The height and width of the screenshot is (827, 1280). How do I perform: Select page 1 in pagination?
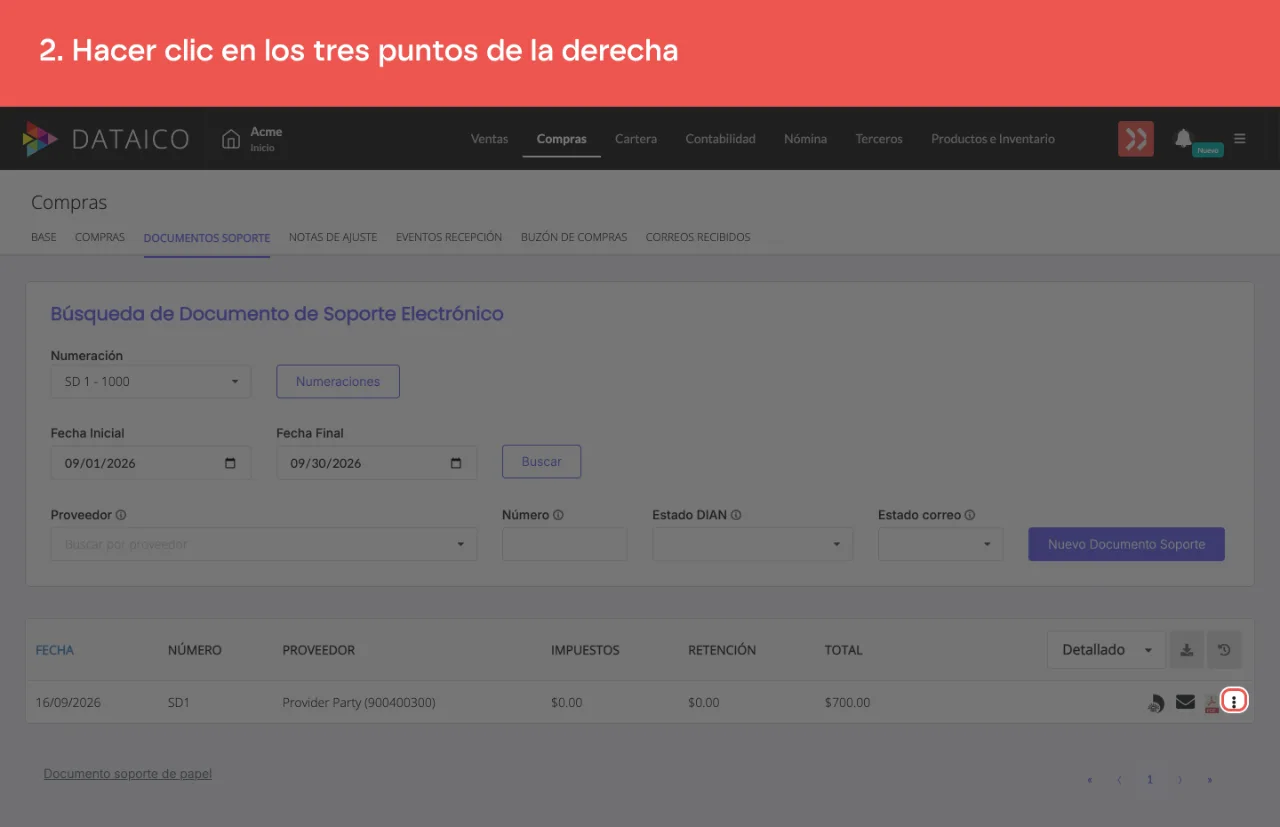point(1150,780)
